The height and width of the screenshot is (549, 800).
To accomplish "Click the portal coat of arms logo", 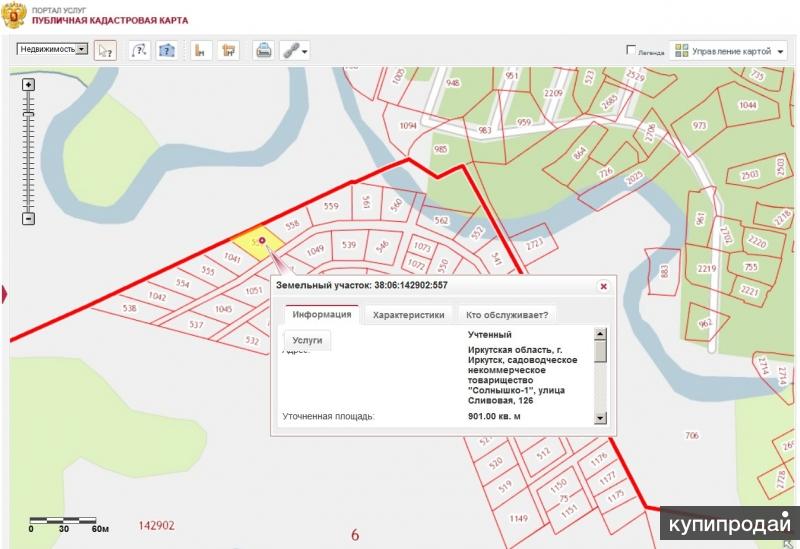I will pos(14,14).
